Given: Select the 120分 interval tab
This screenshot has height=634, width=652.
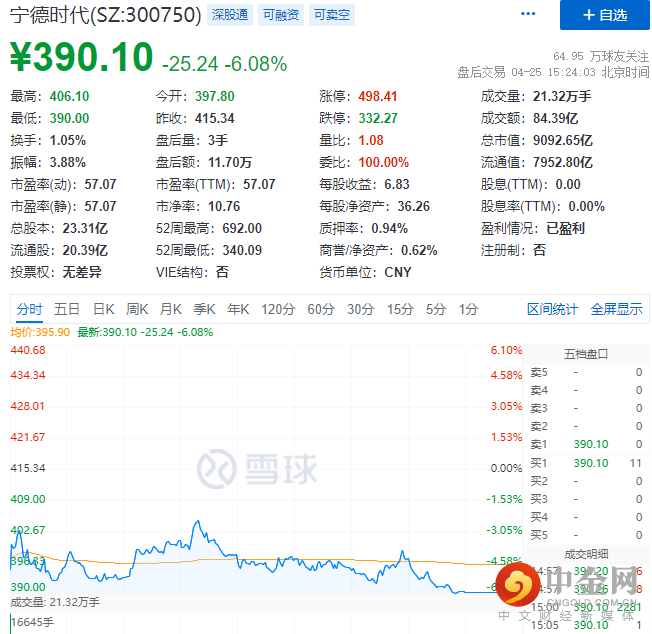Looking at the screenshot, I should click(x=278, y=309).
